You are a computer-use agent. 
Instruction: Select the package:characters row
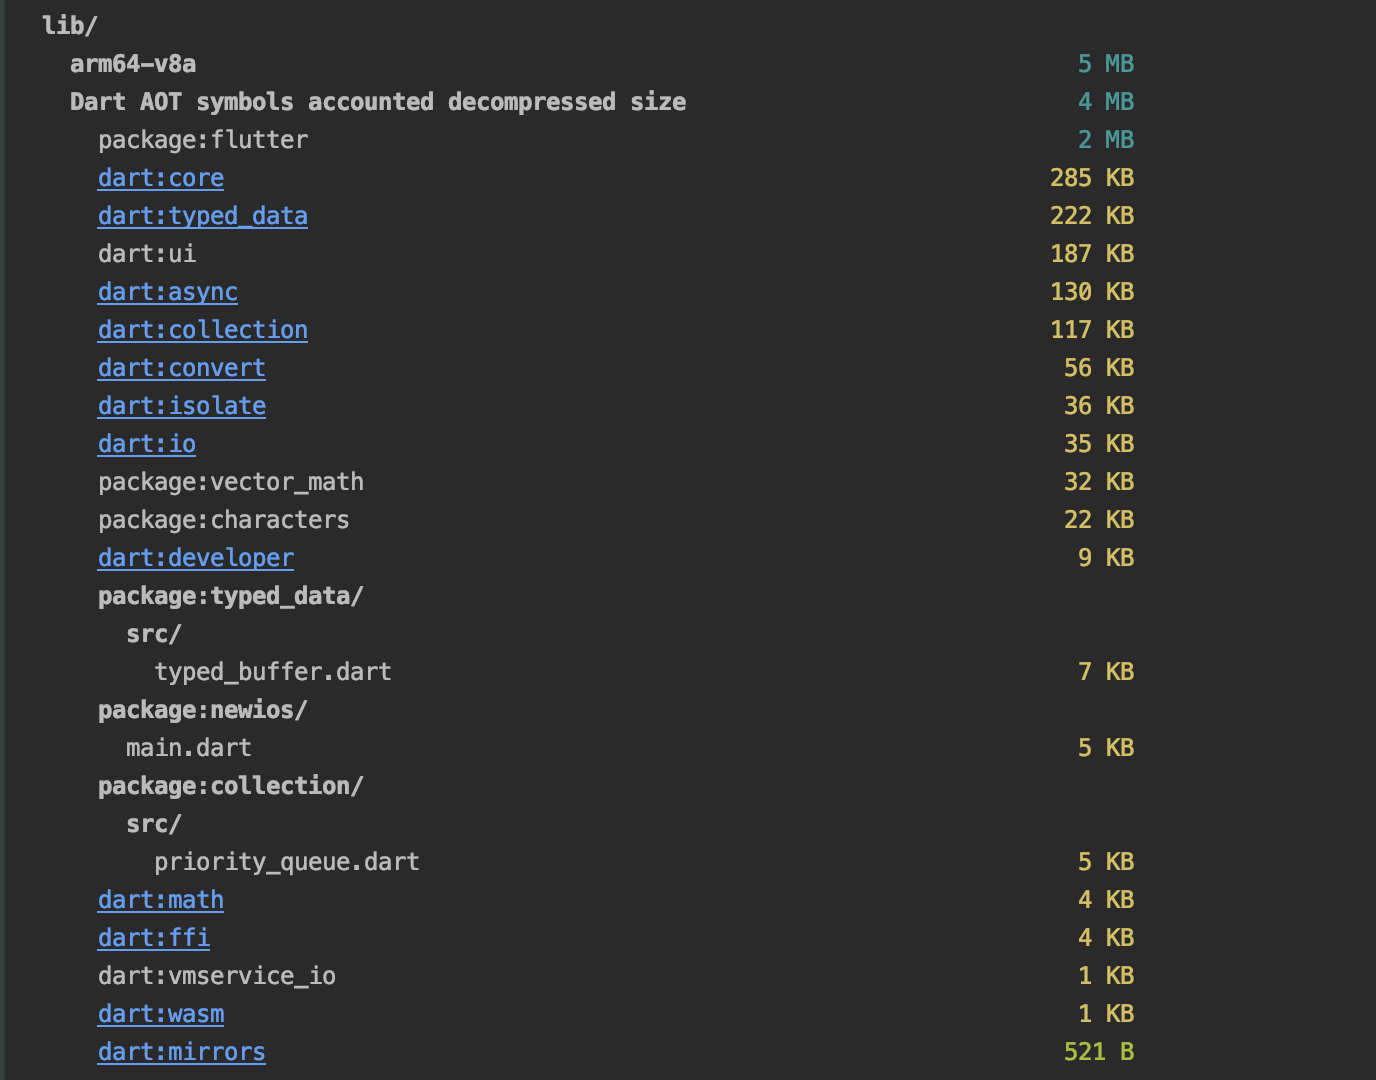tap(224, 520)
